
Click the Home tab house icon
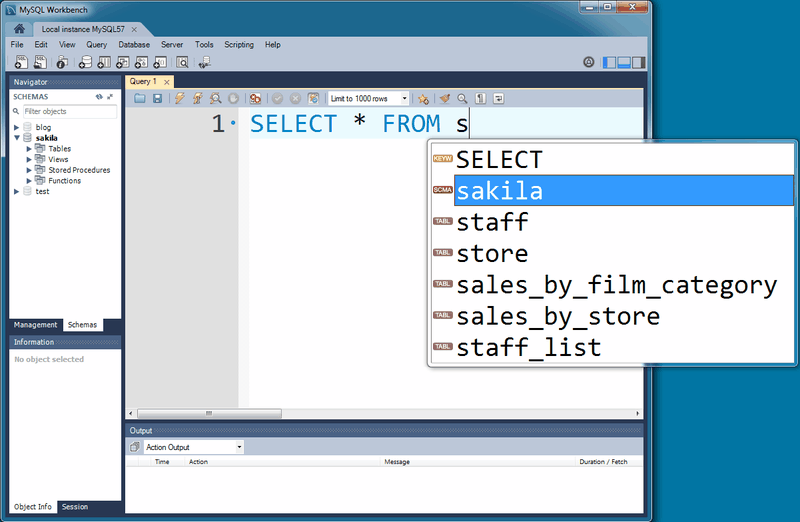19,28
